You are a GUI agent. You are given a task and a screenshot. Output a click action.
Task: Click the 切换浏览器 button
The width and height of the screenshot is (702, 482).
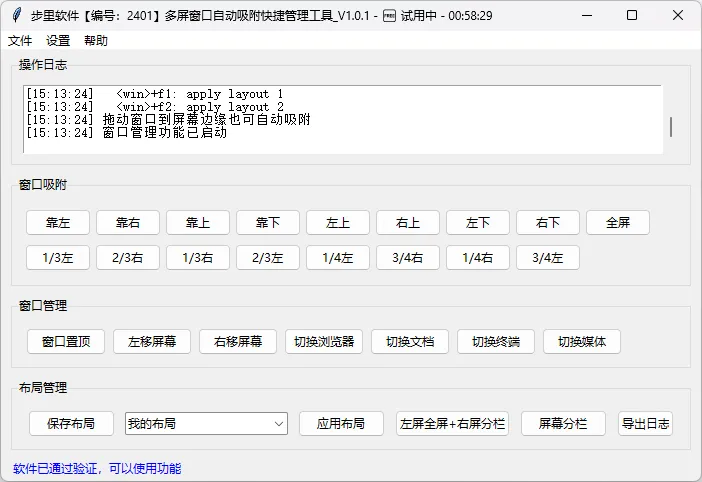point(324,341)
